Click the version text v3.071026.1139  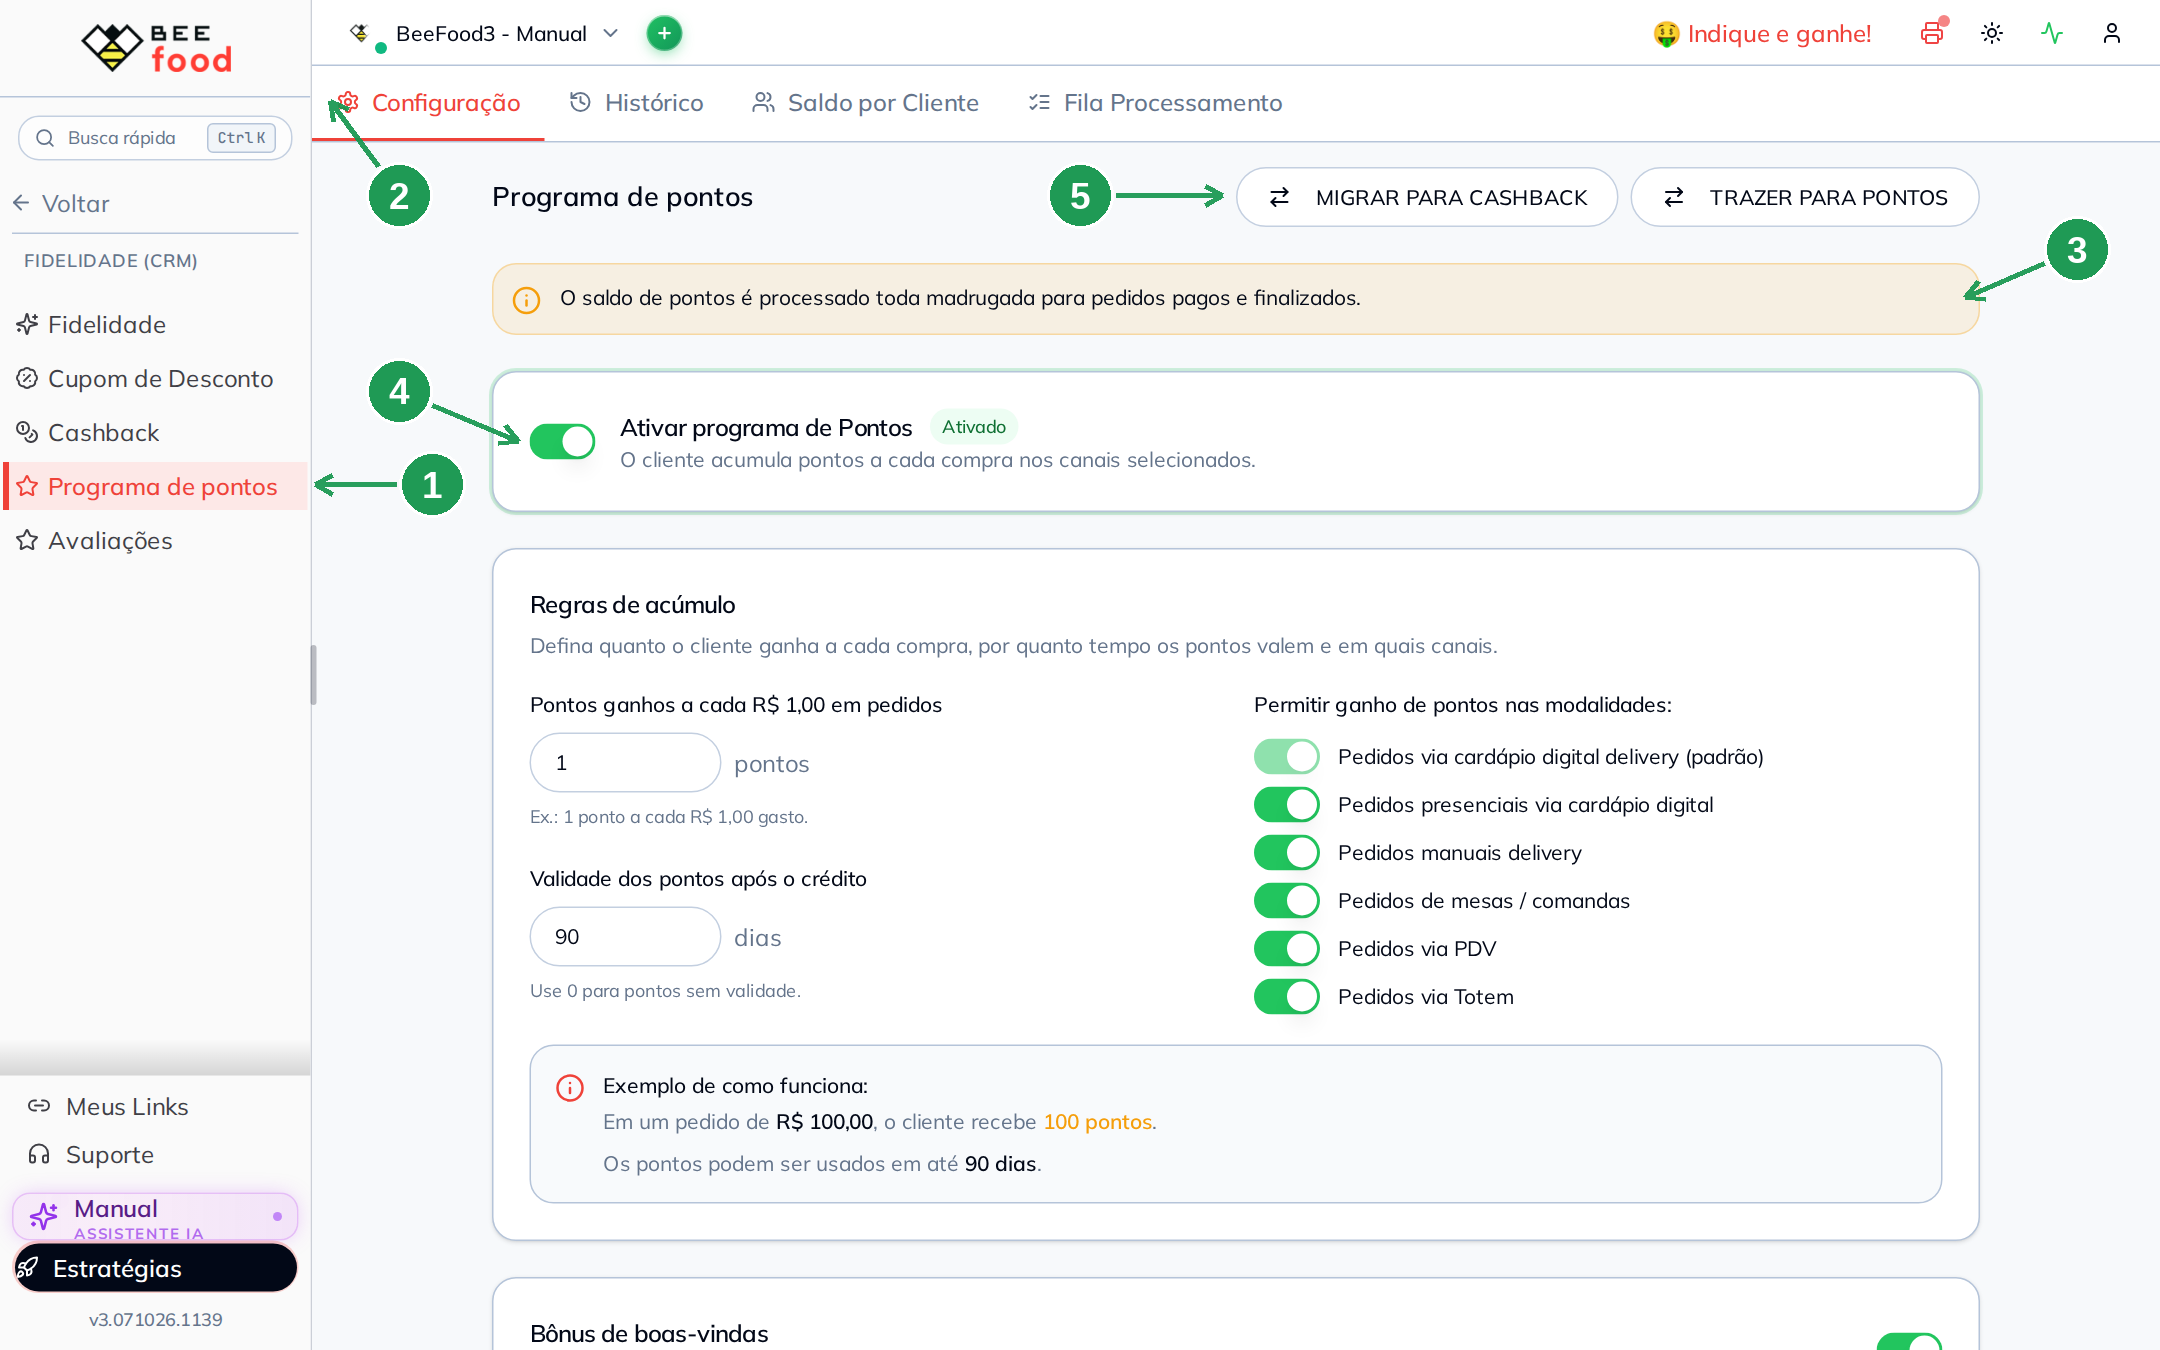pyautogui.click(x=156, y=1319)
